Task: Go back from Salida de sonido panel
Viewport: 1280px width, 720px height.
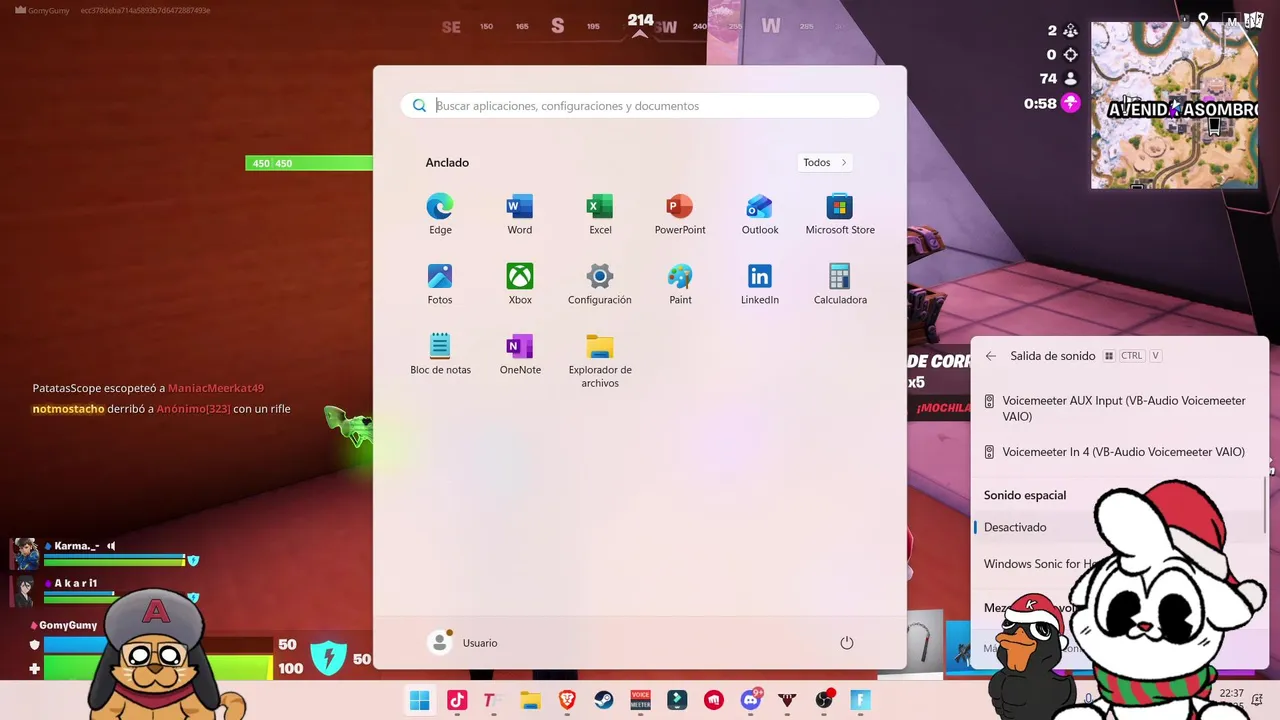Action: (x=991, y=356)
